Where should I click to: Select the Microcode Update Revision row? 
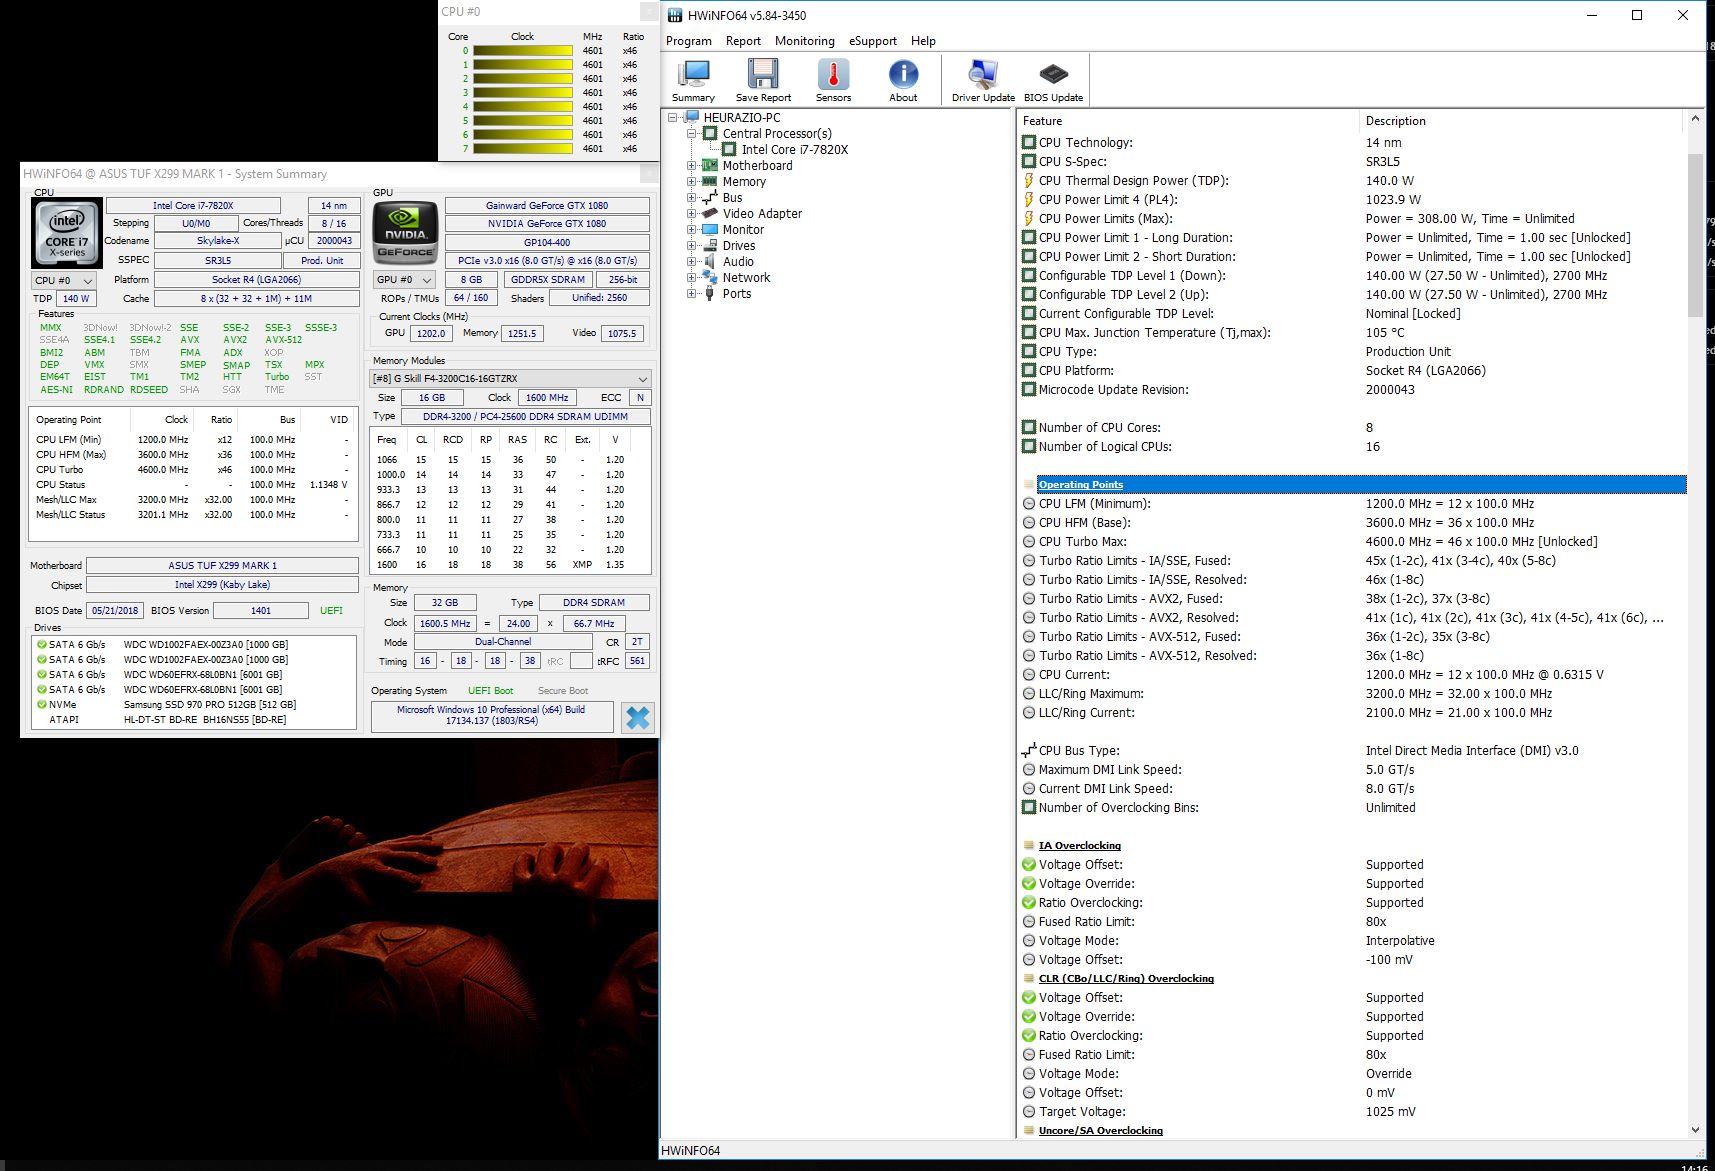coord(1352,389)
